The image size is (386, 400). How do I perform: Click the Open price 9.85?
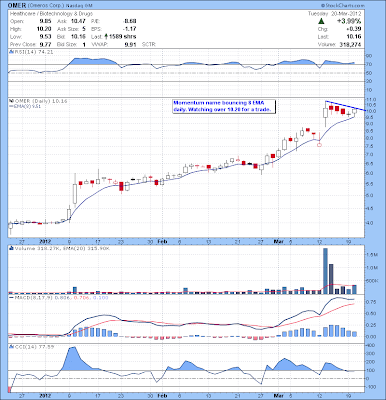45,21
